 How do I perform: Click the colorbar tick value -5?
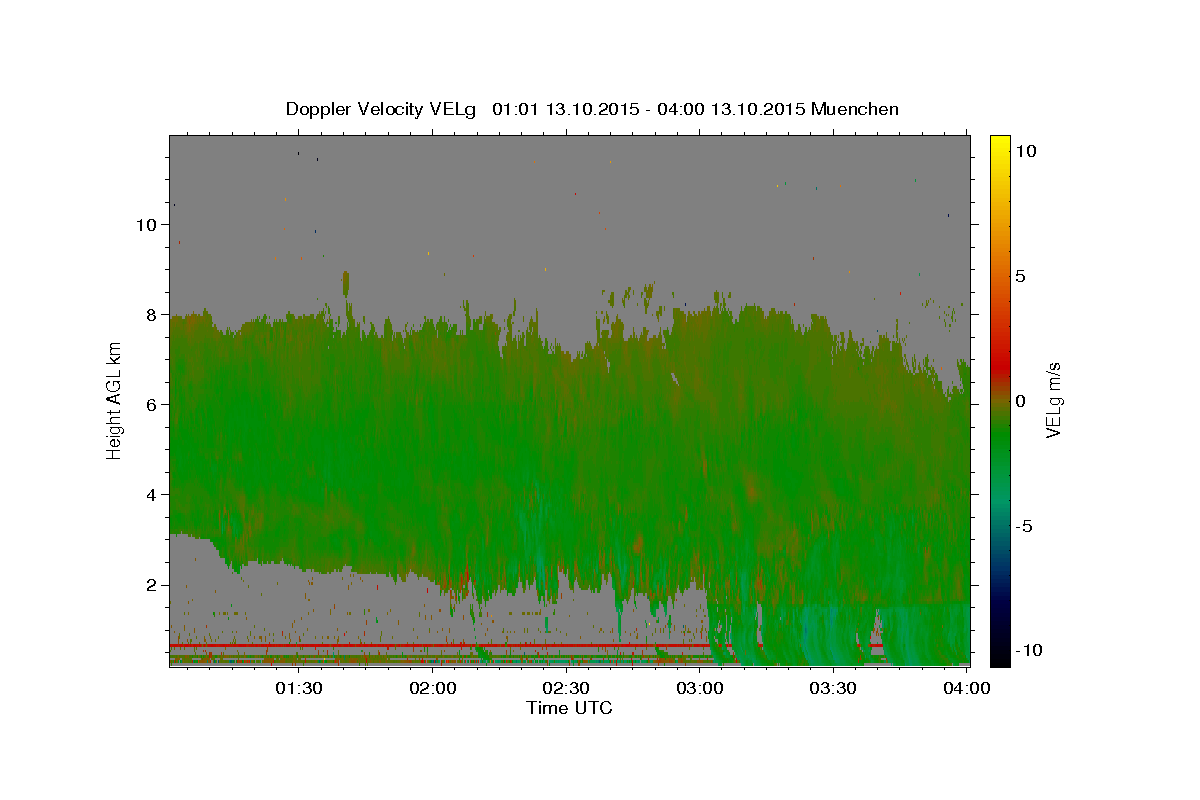pos(1023,526)
